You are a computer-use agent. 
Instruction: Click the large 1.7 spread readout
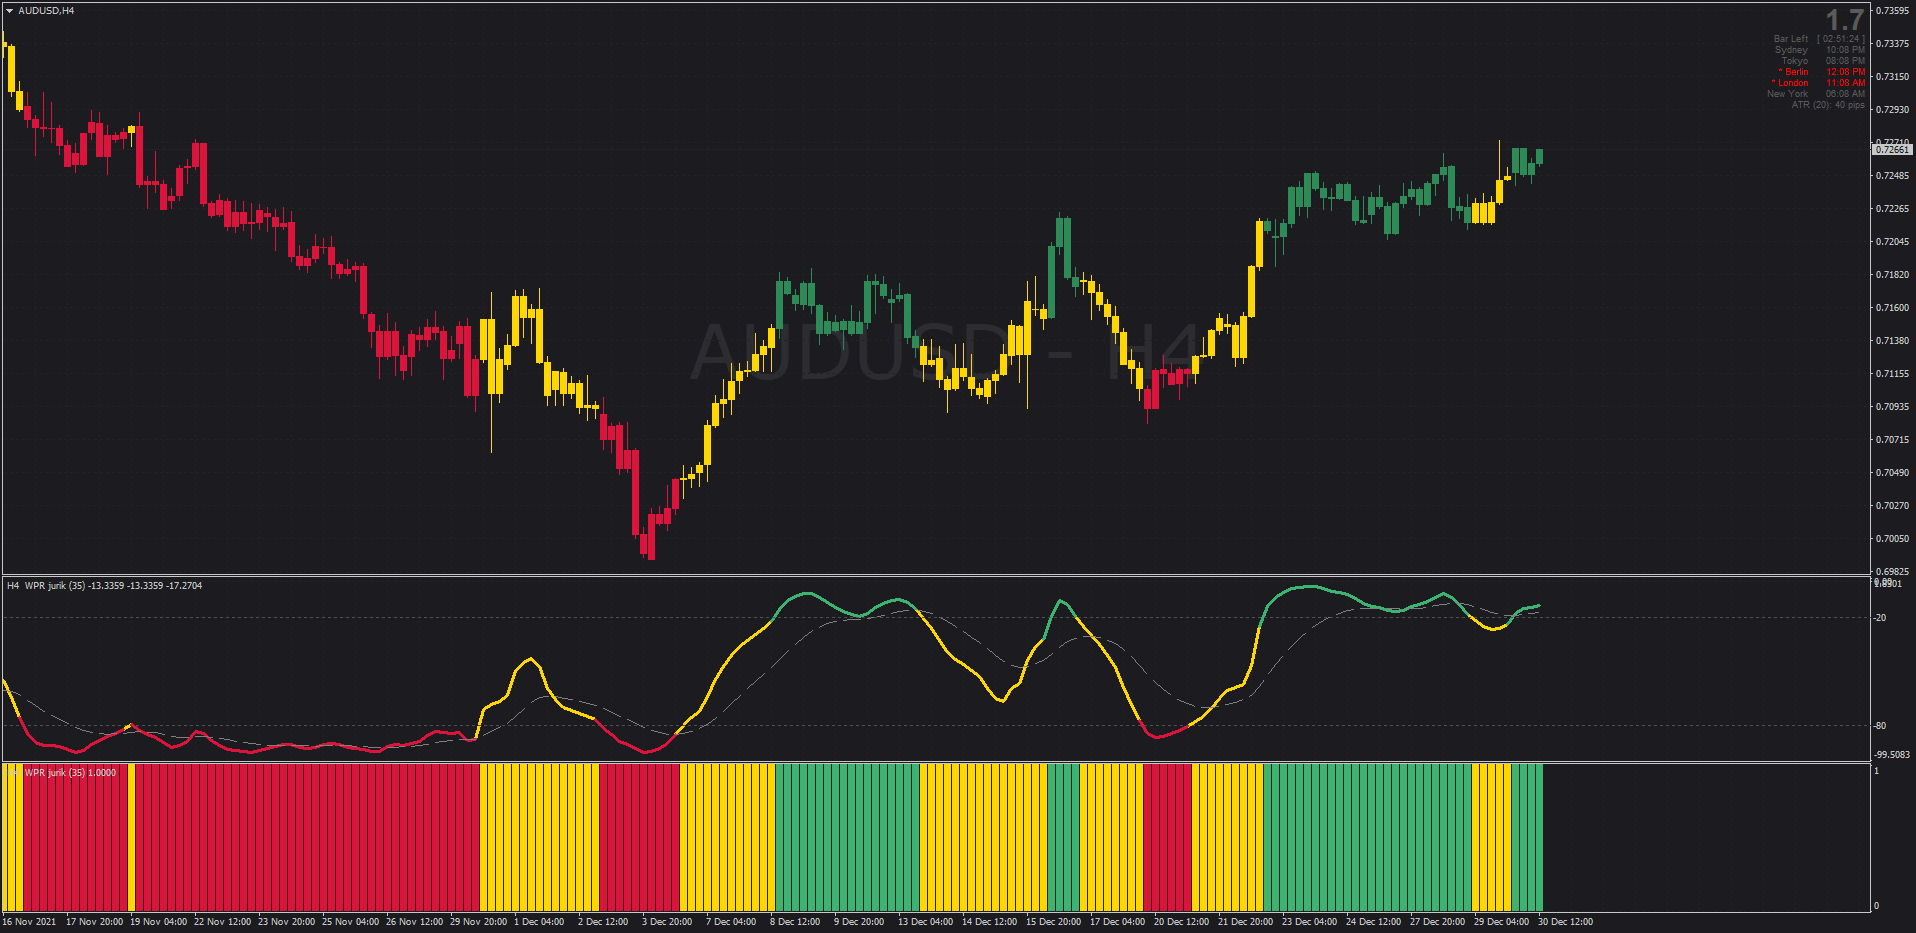1844,20
